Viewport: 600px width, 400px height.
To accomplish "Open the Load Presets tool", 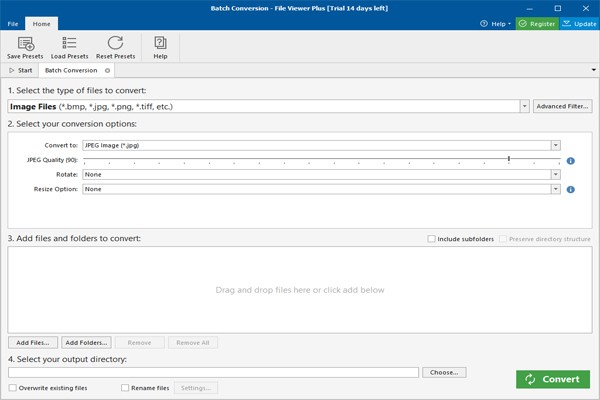I will click(x=69, y=47).
